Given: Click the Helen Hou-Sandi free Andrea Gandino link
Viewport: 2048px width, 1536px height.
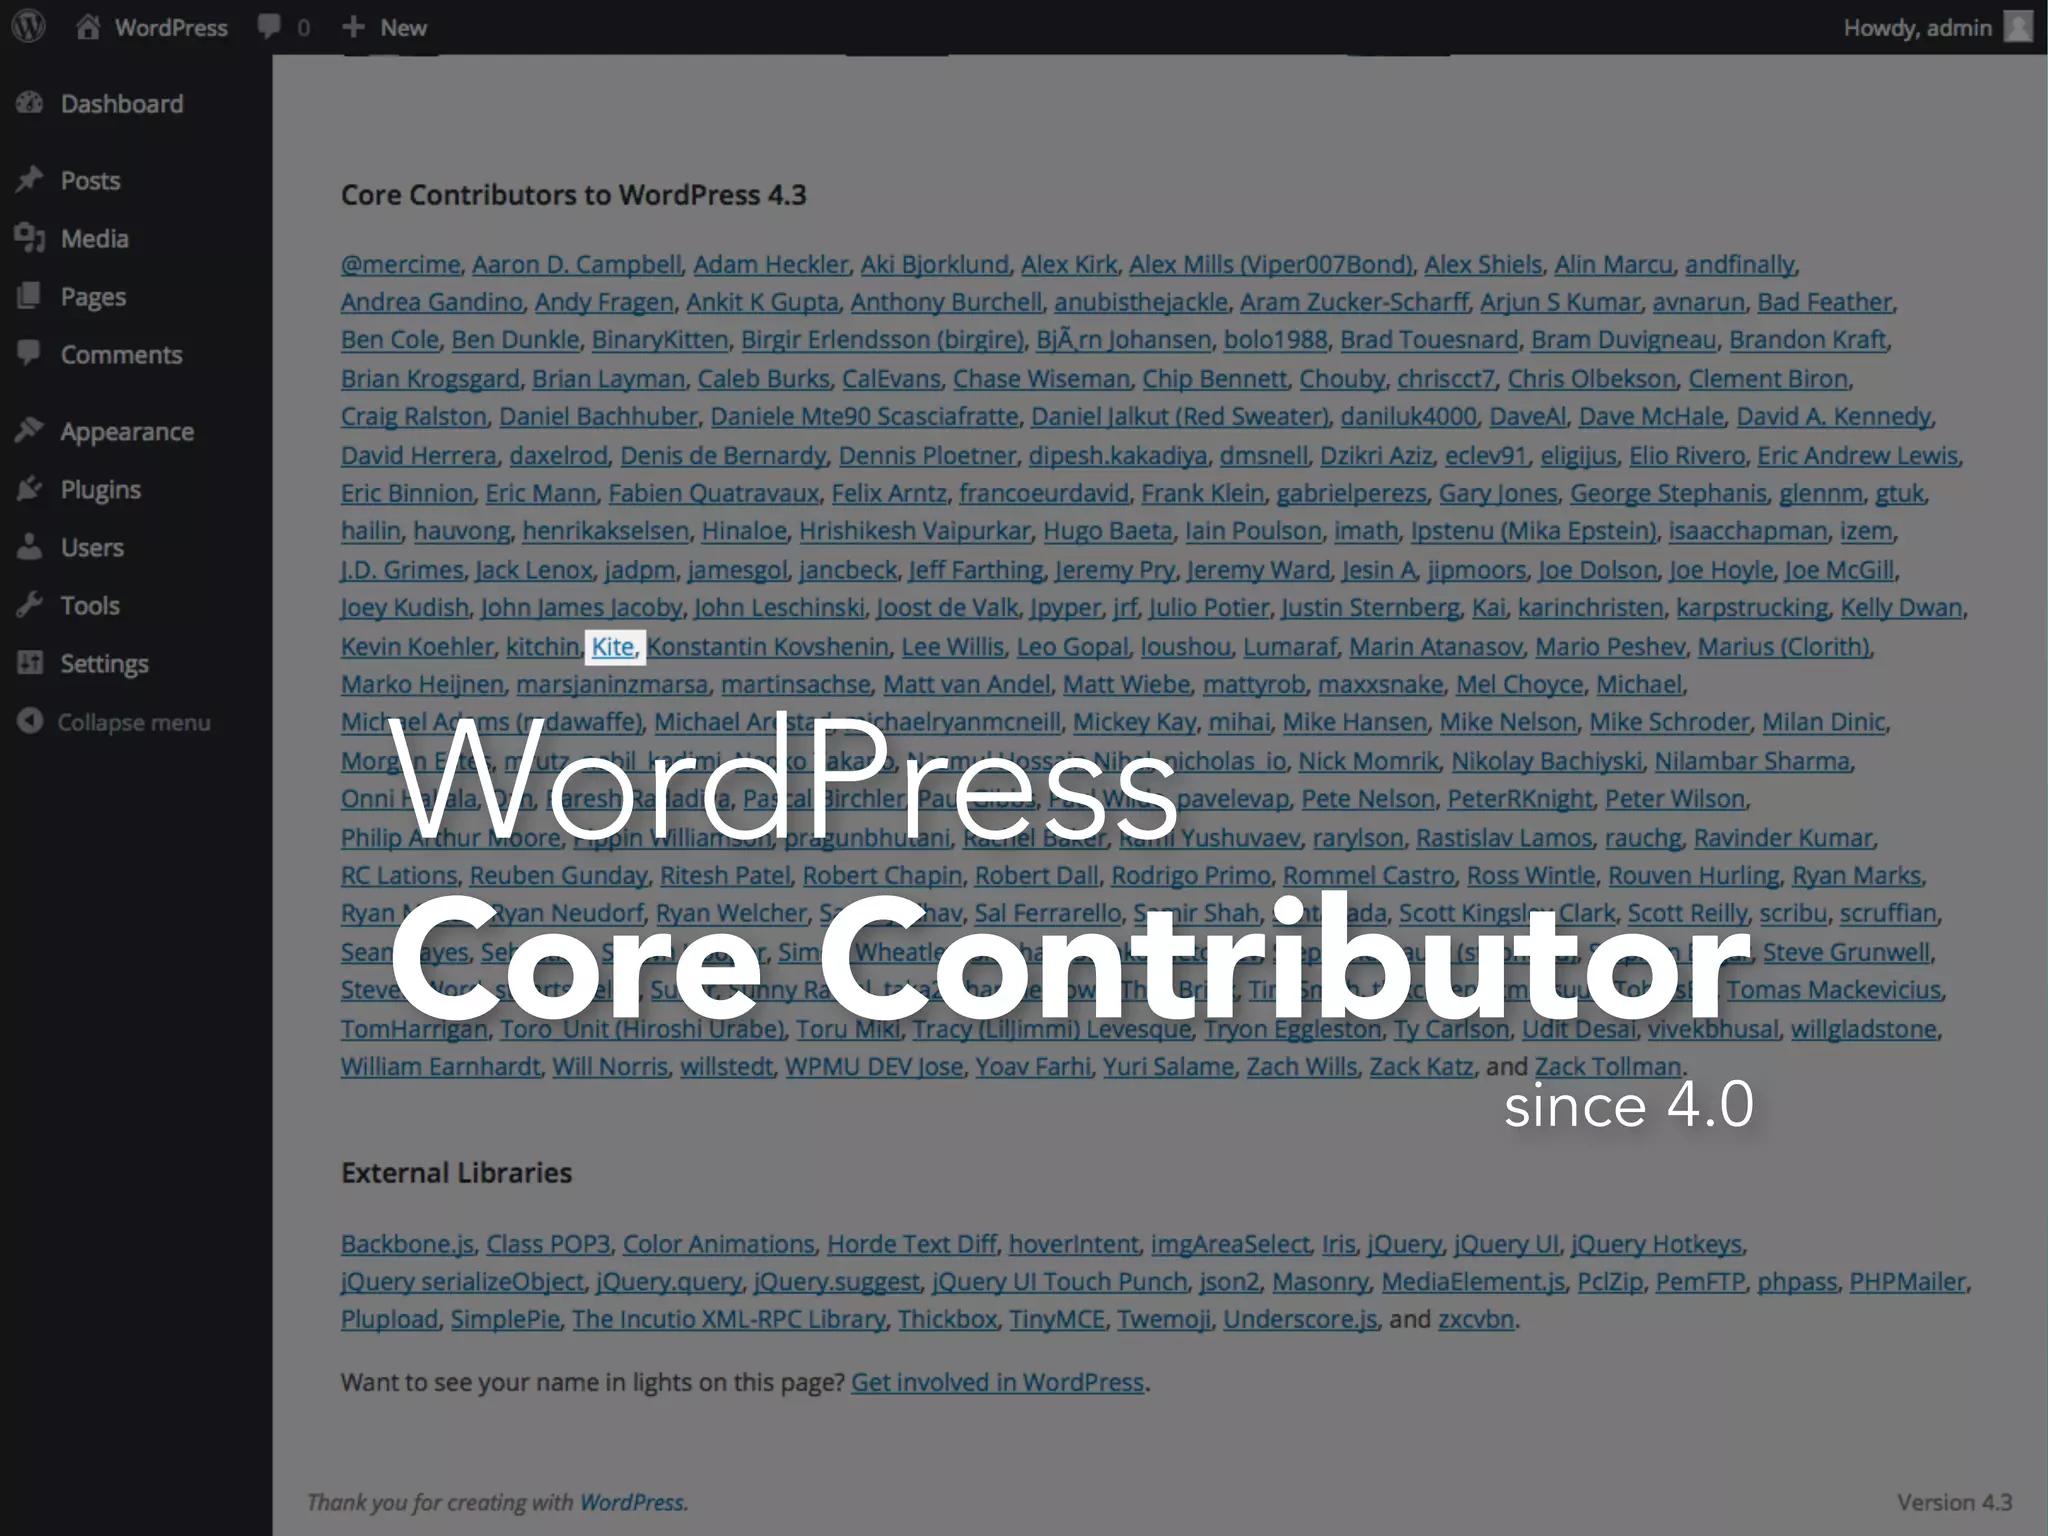Looking at the screenshot, I should coord(431,302).
